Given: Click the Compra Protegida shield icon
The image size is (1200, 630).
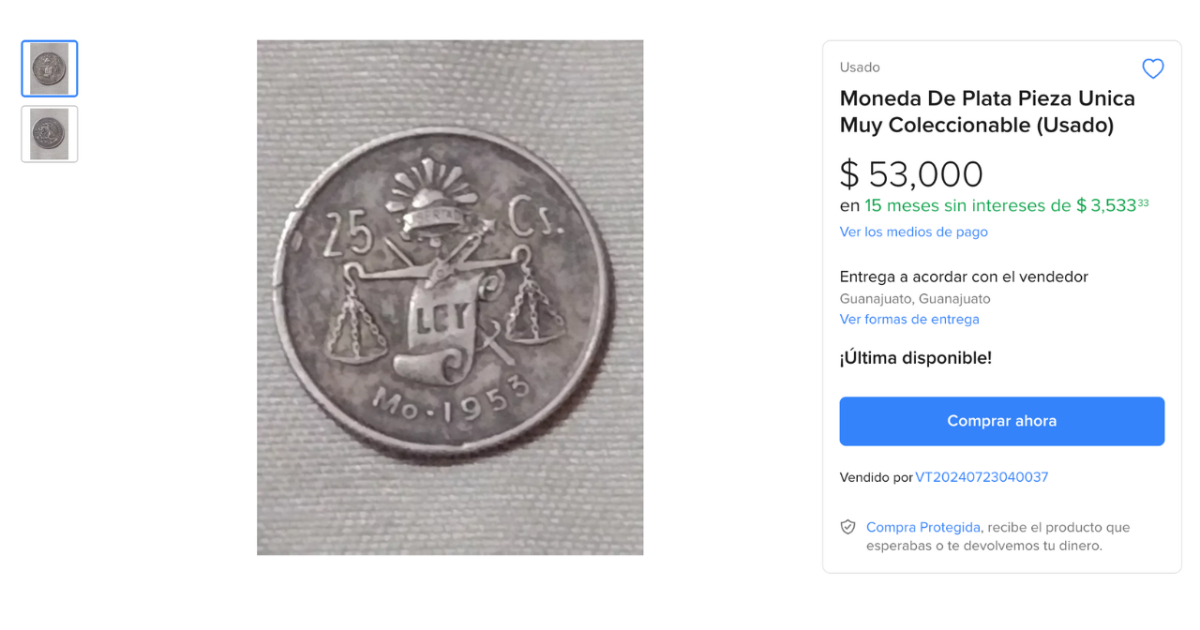Looking at the screenshot, I should click(x=848, y=527).
